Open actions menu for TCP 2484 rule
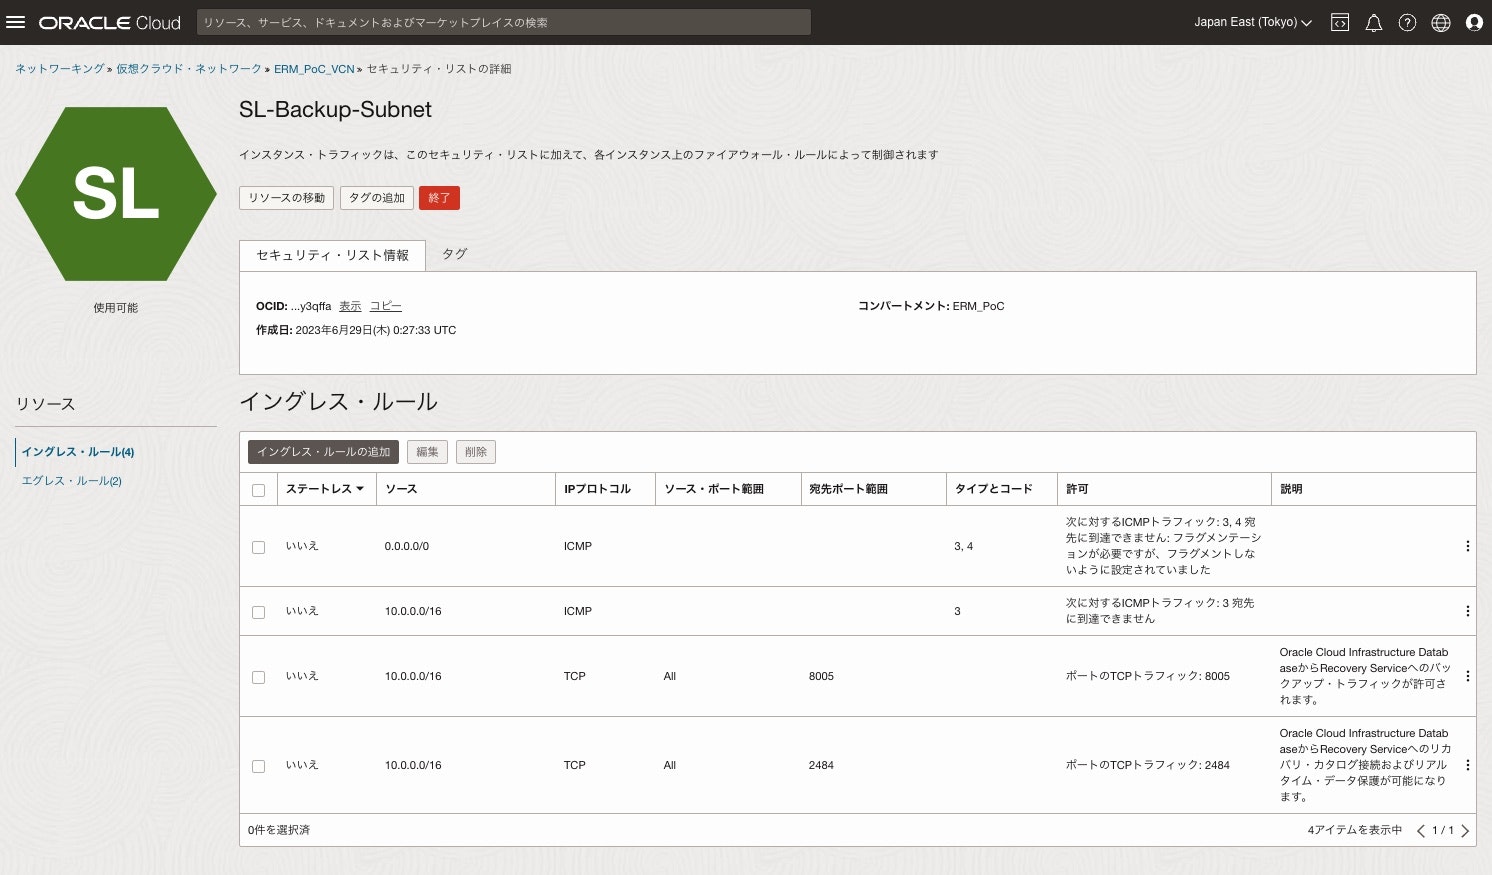1492x875 pixels. click(1467, 765)
